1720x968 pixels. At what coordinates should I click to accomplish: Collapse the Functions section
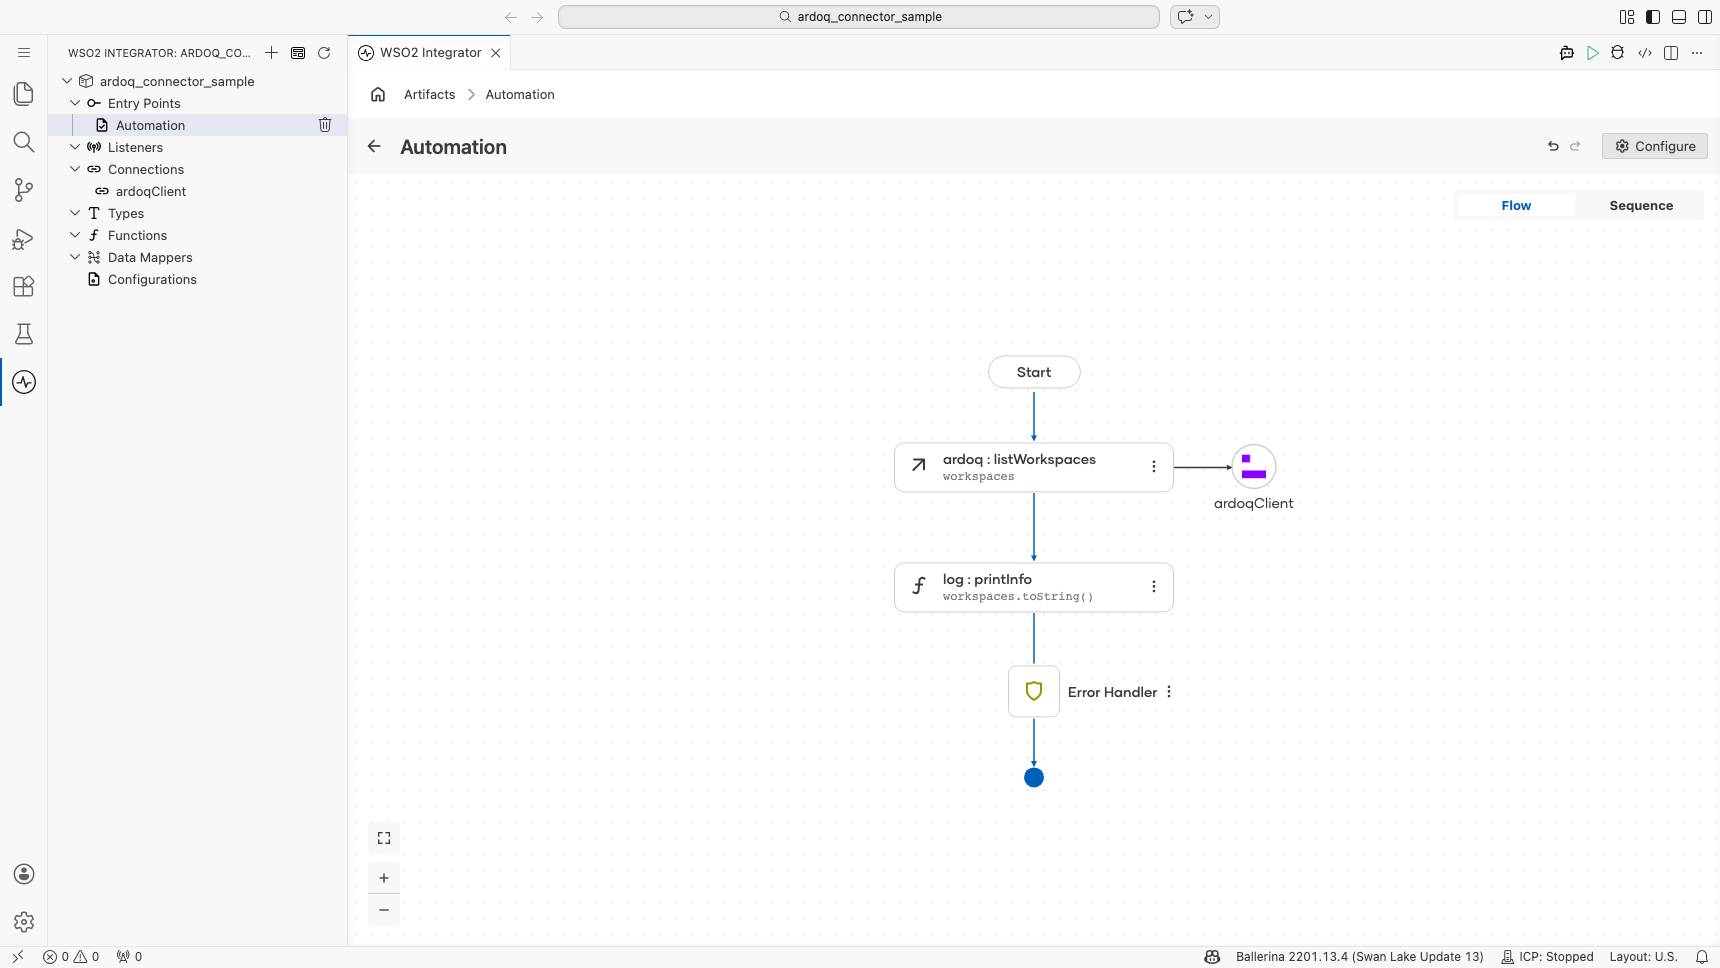pyautogui.click(x=75, y=235)
